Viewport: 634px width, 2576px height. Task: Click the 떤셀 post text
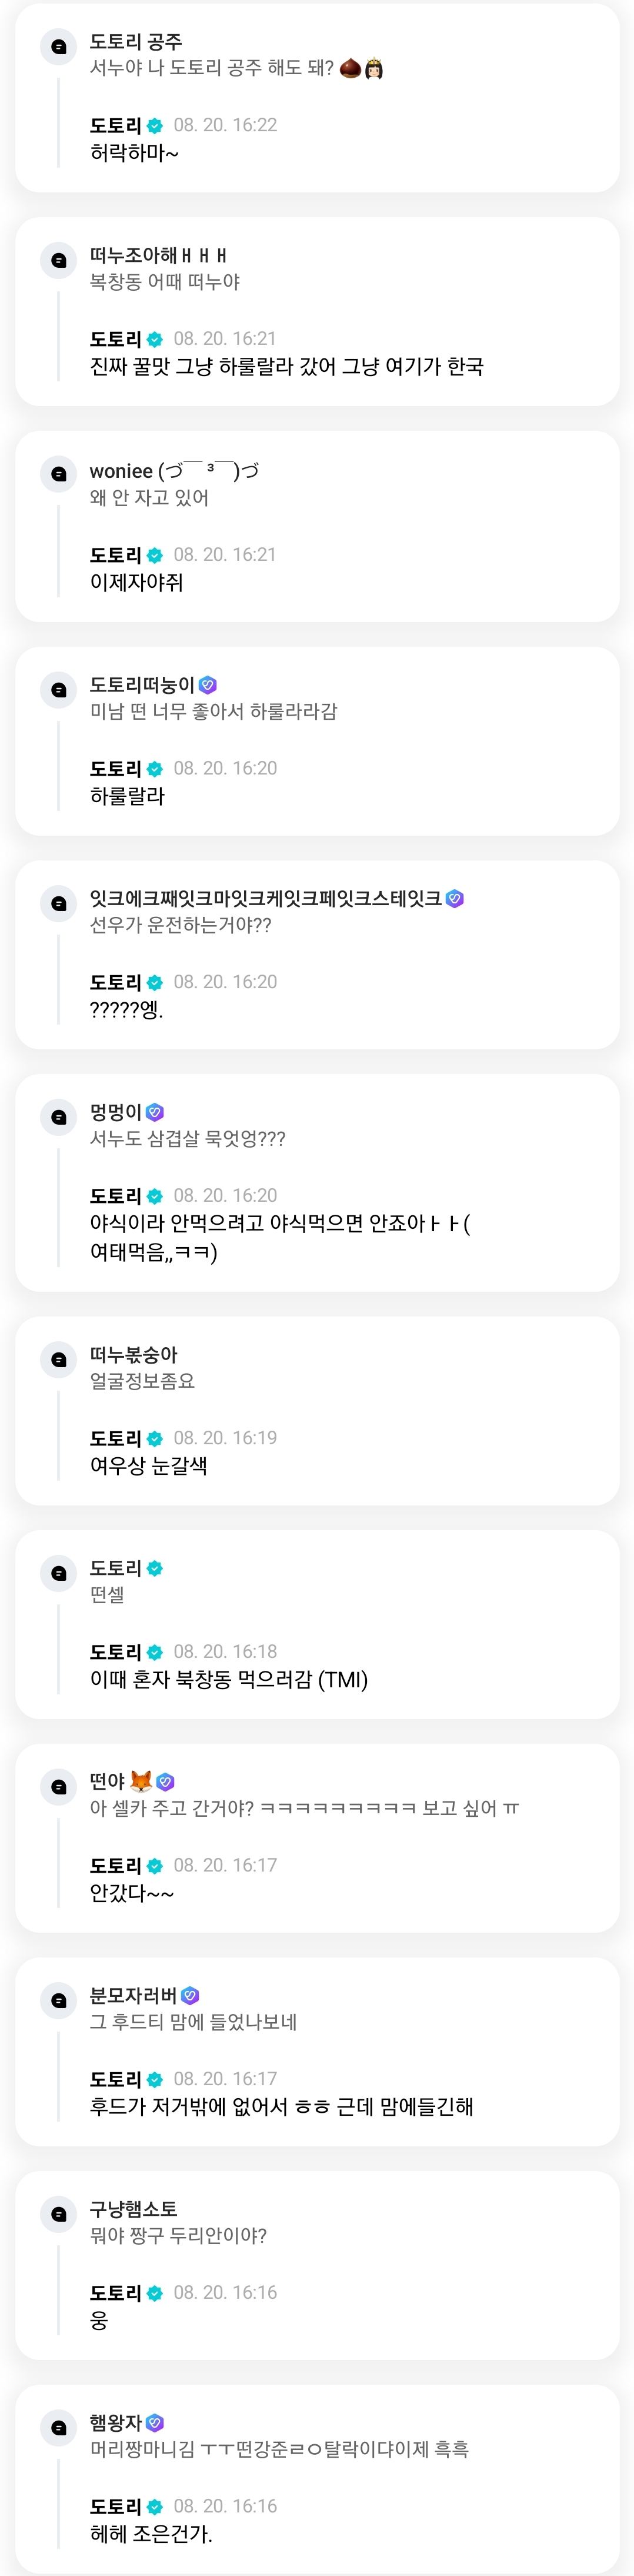point(107,1595)
